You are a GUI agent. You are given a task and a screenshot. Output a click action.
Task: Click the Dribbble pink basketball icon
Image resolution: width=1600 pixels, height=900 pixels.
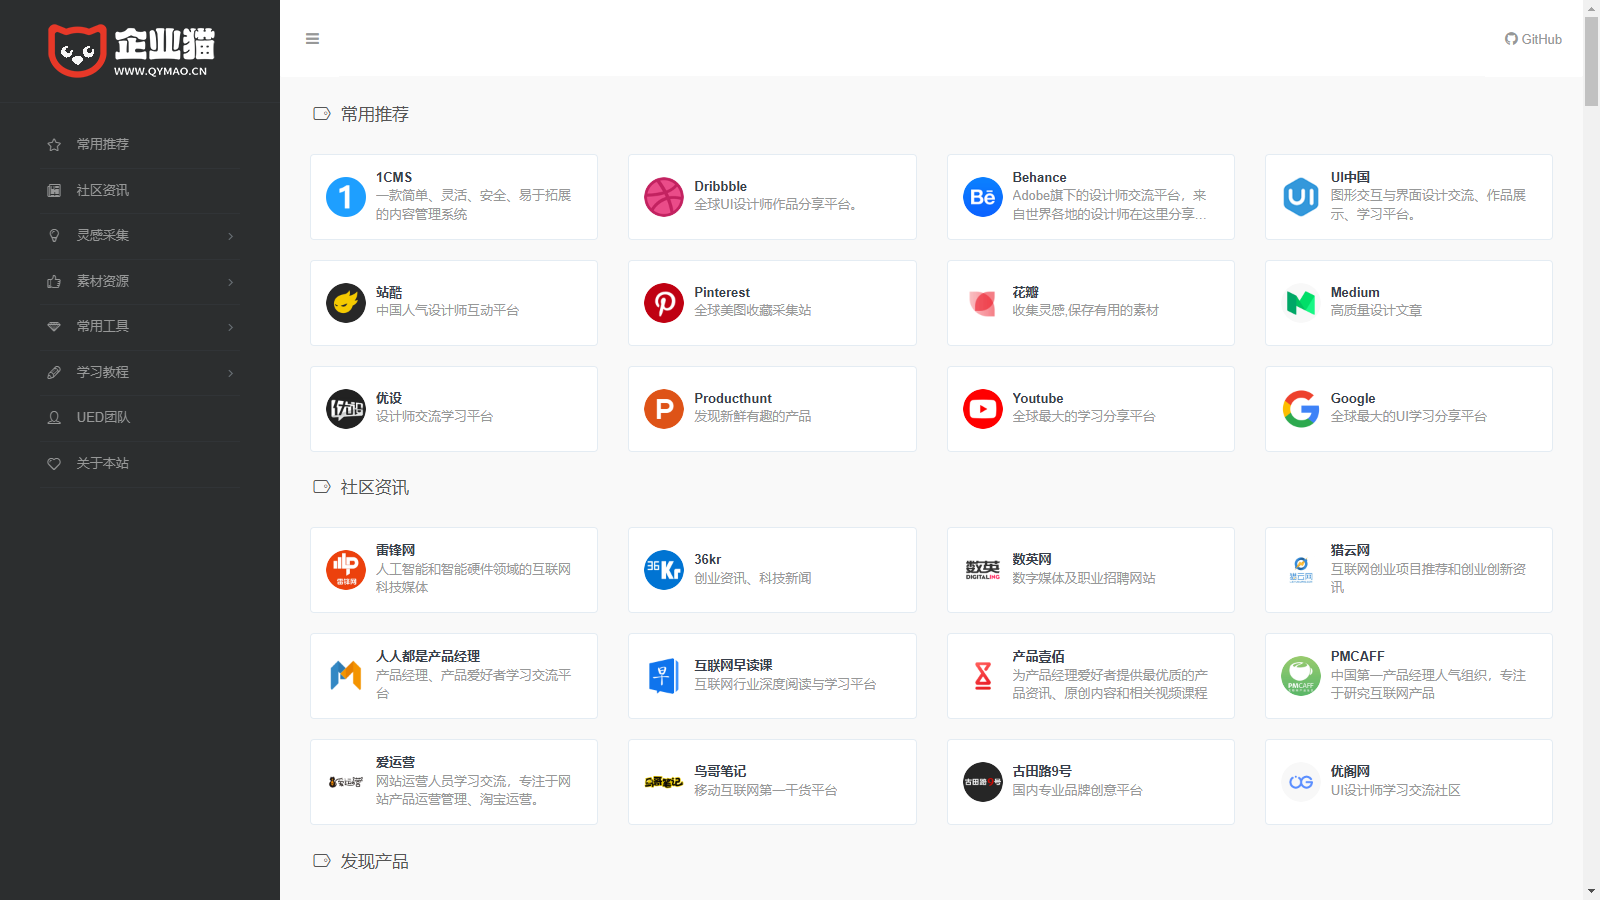point(664,197)
